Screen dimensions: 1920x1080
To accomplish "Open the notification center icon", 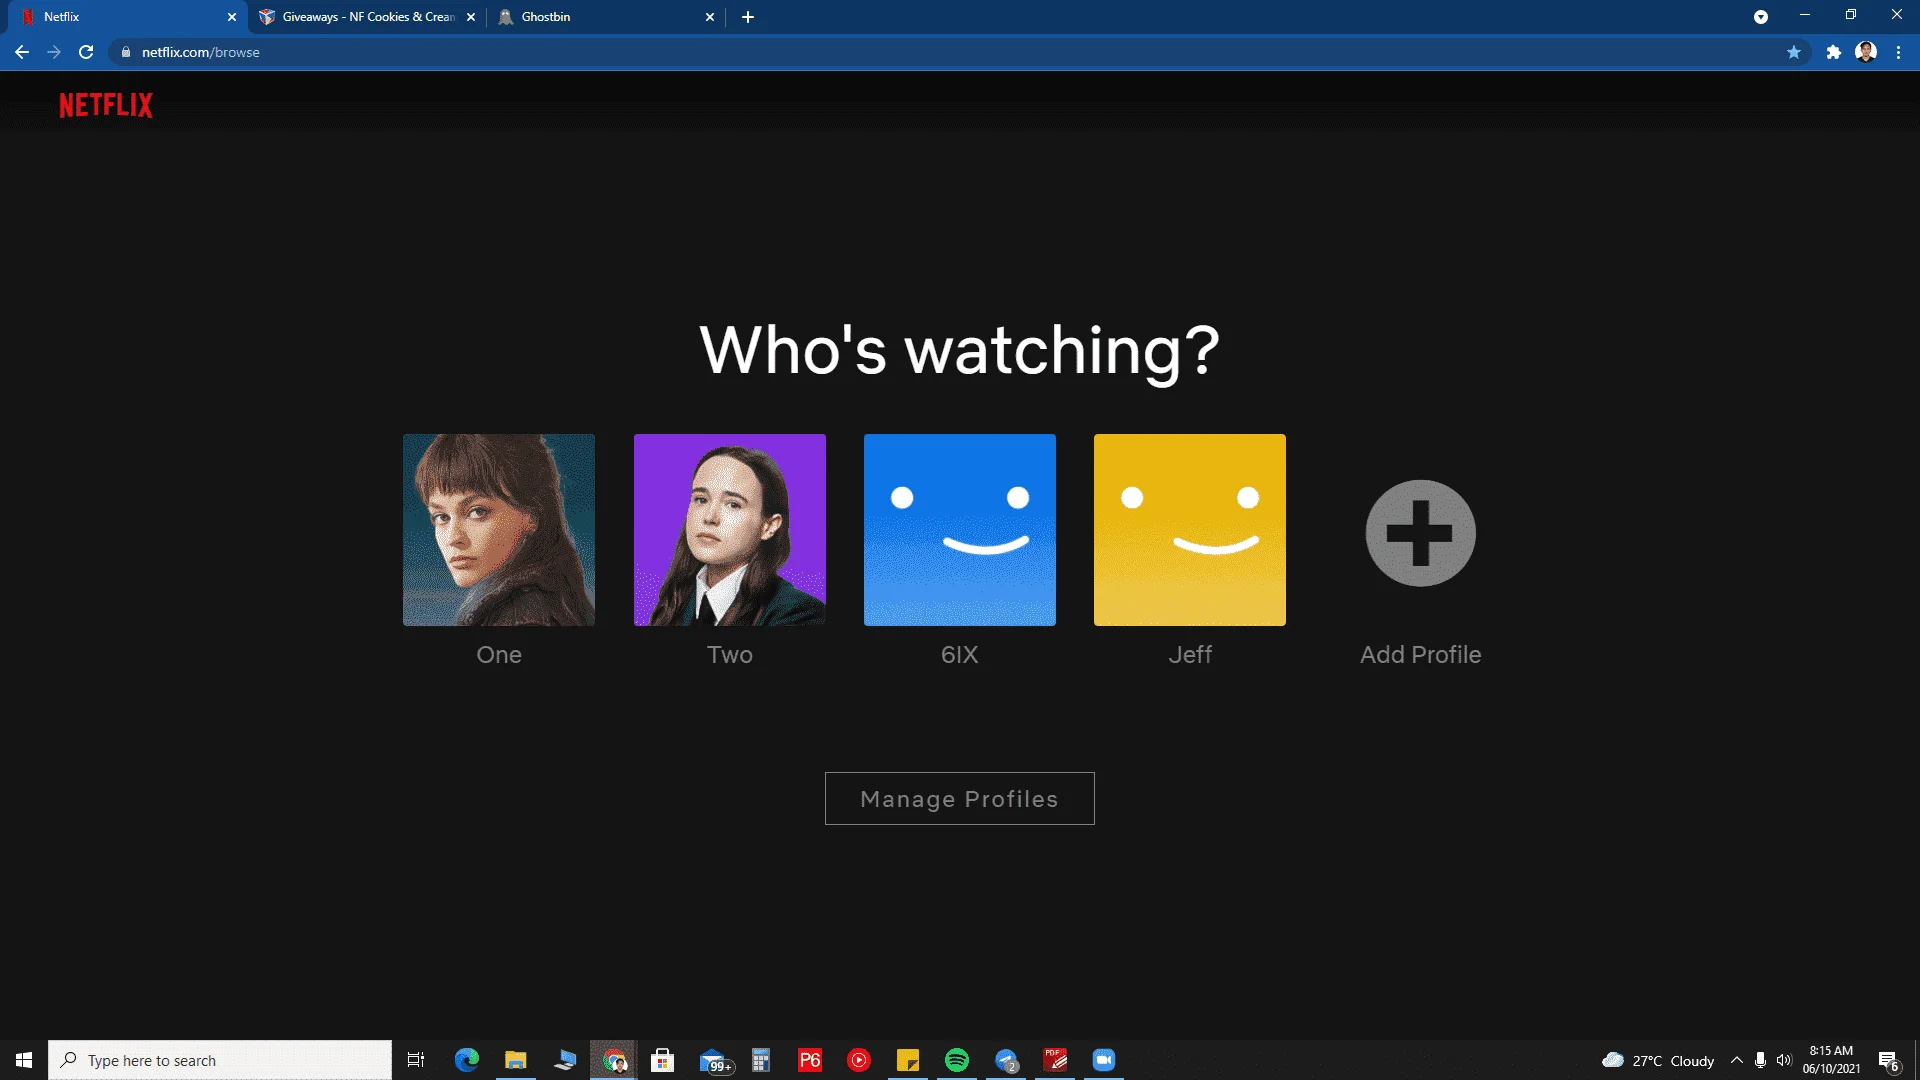I will pos(1889,1060).
